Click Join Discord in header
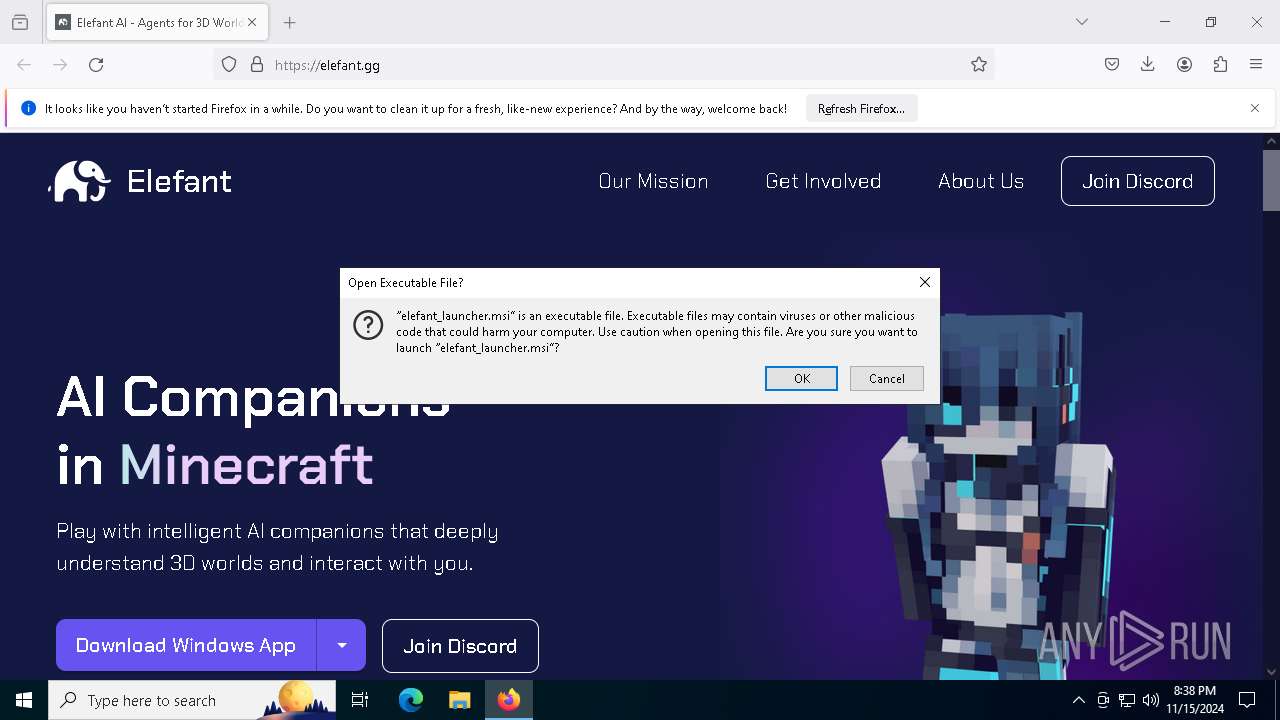The width and height of the screenshot is (1280, 720). (x=1137, y=181)
